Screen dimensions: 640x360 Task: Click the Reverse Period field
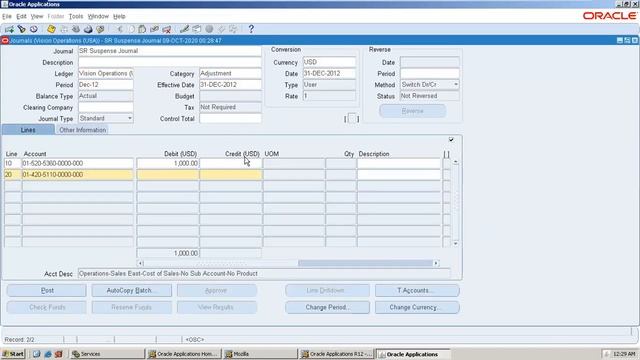[429, 73]
